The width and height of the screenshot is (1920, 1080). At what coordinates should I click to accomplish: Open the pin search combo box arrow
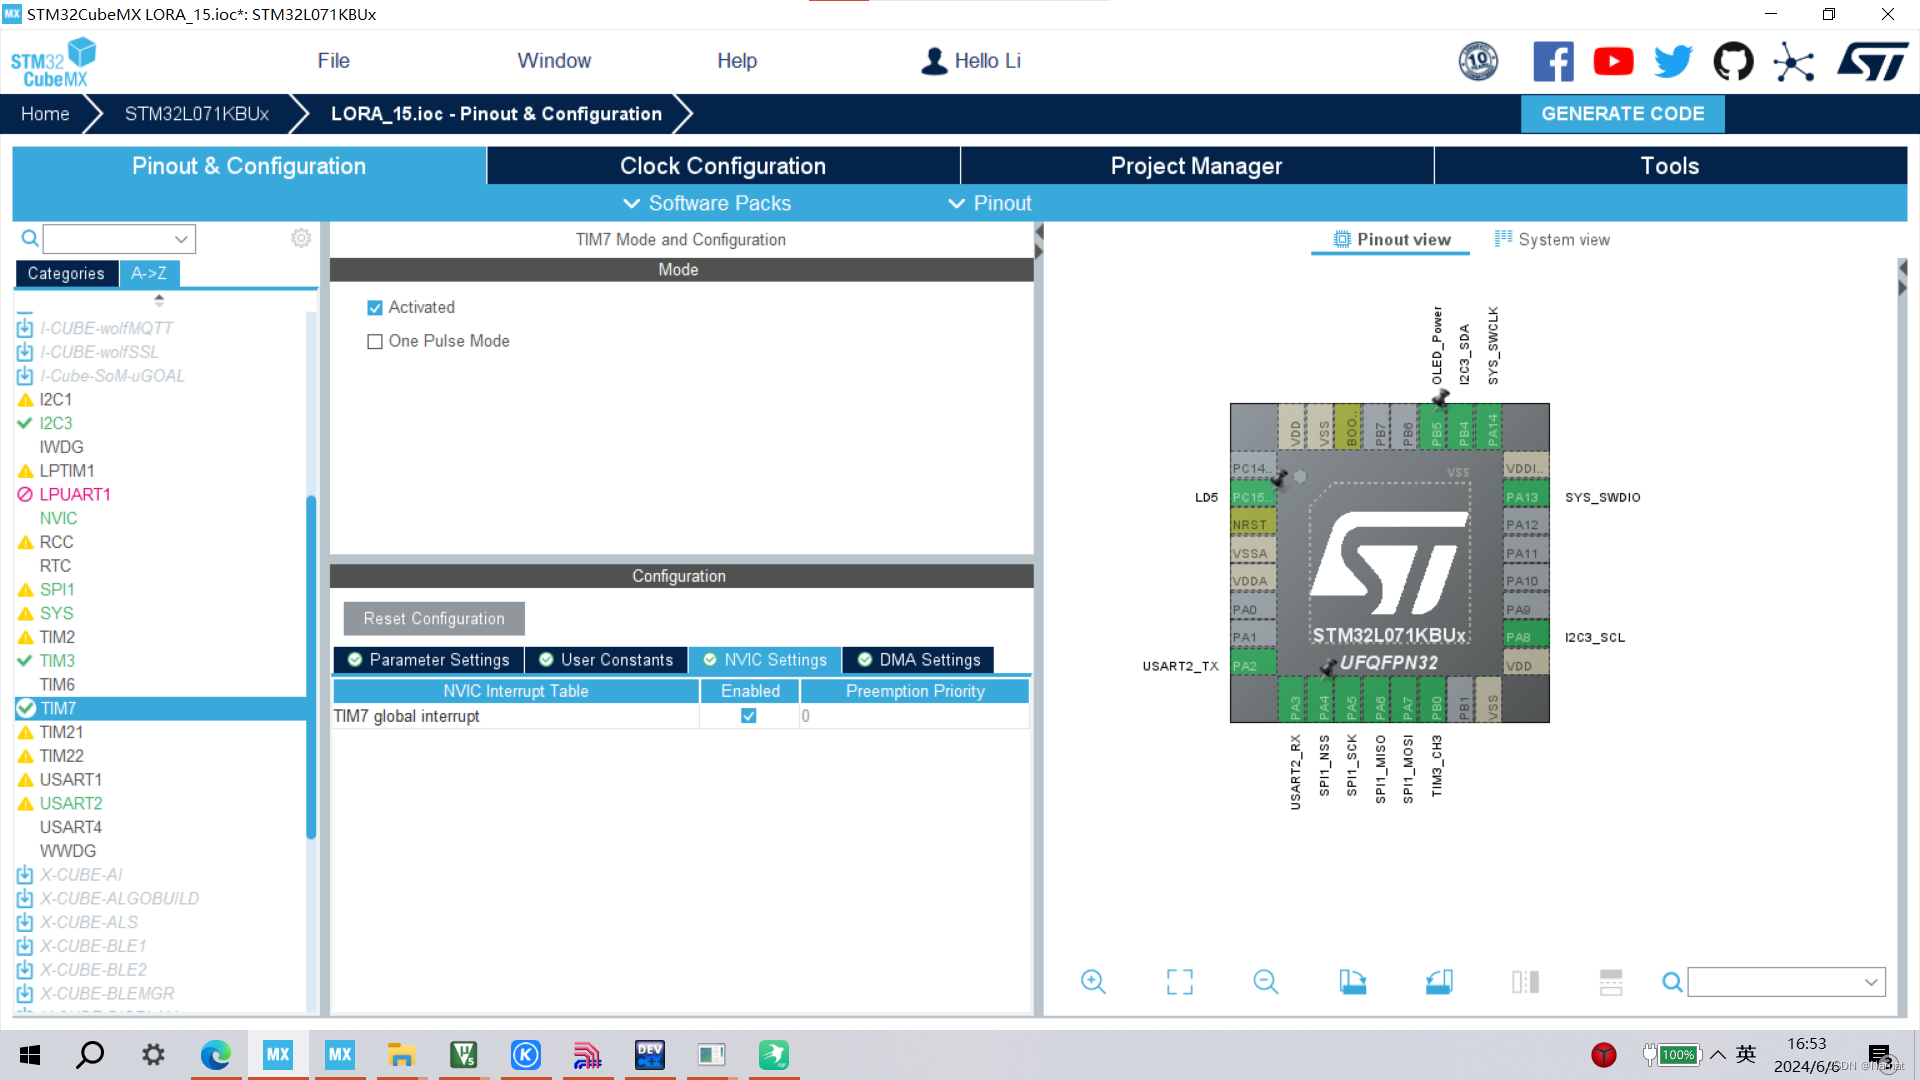pyautogui.click(x=1871, y=982)
